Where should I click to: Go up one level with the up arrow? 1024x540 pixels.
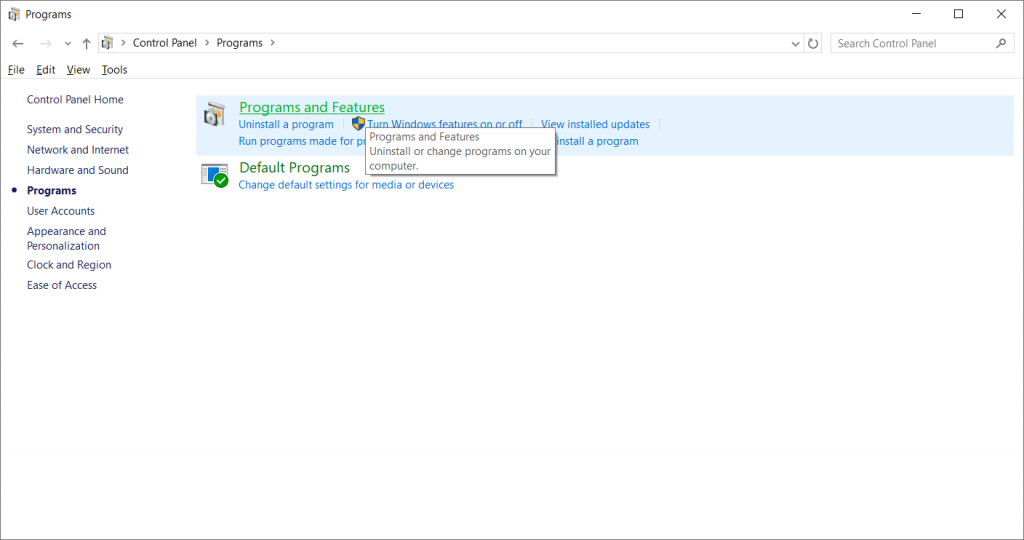(x=86, y=43)
